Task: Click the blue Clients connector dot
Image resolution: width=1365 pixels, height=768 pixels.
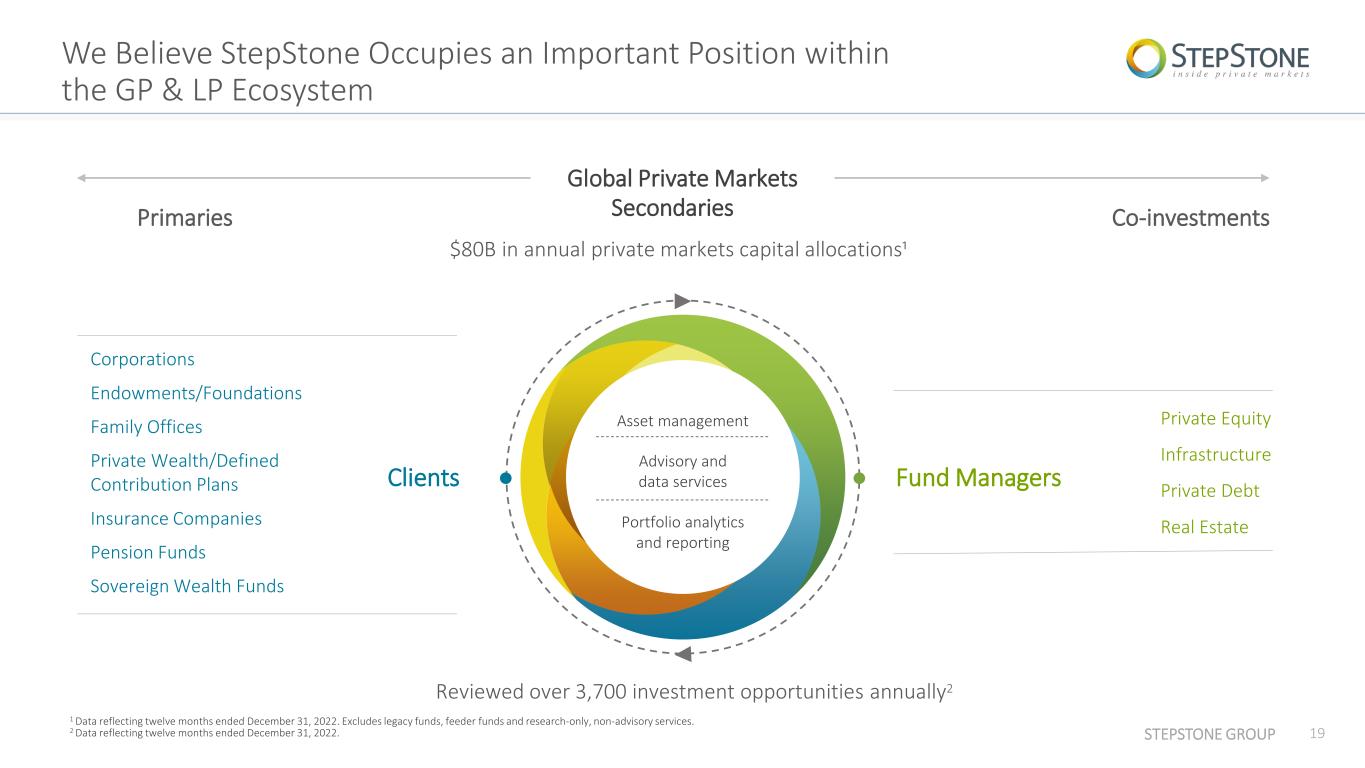Action: [506, 479]
